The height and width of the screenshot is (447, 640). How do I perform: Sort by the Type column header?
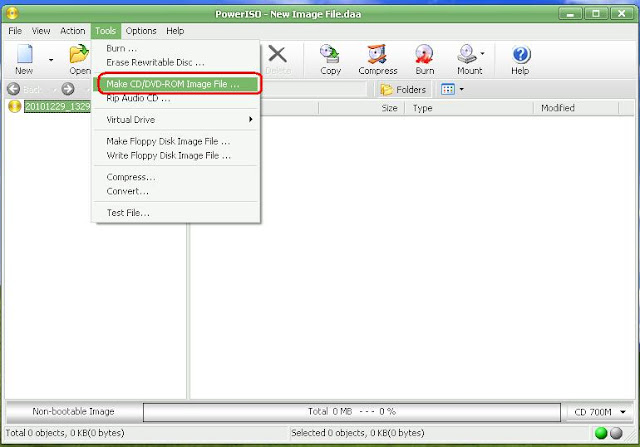pyautogui.click(x=469, y=108)
